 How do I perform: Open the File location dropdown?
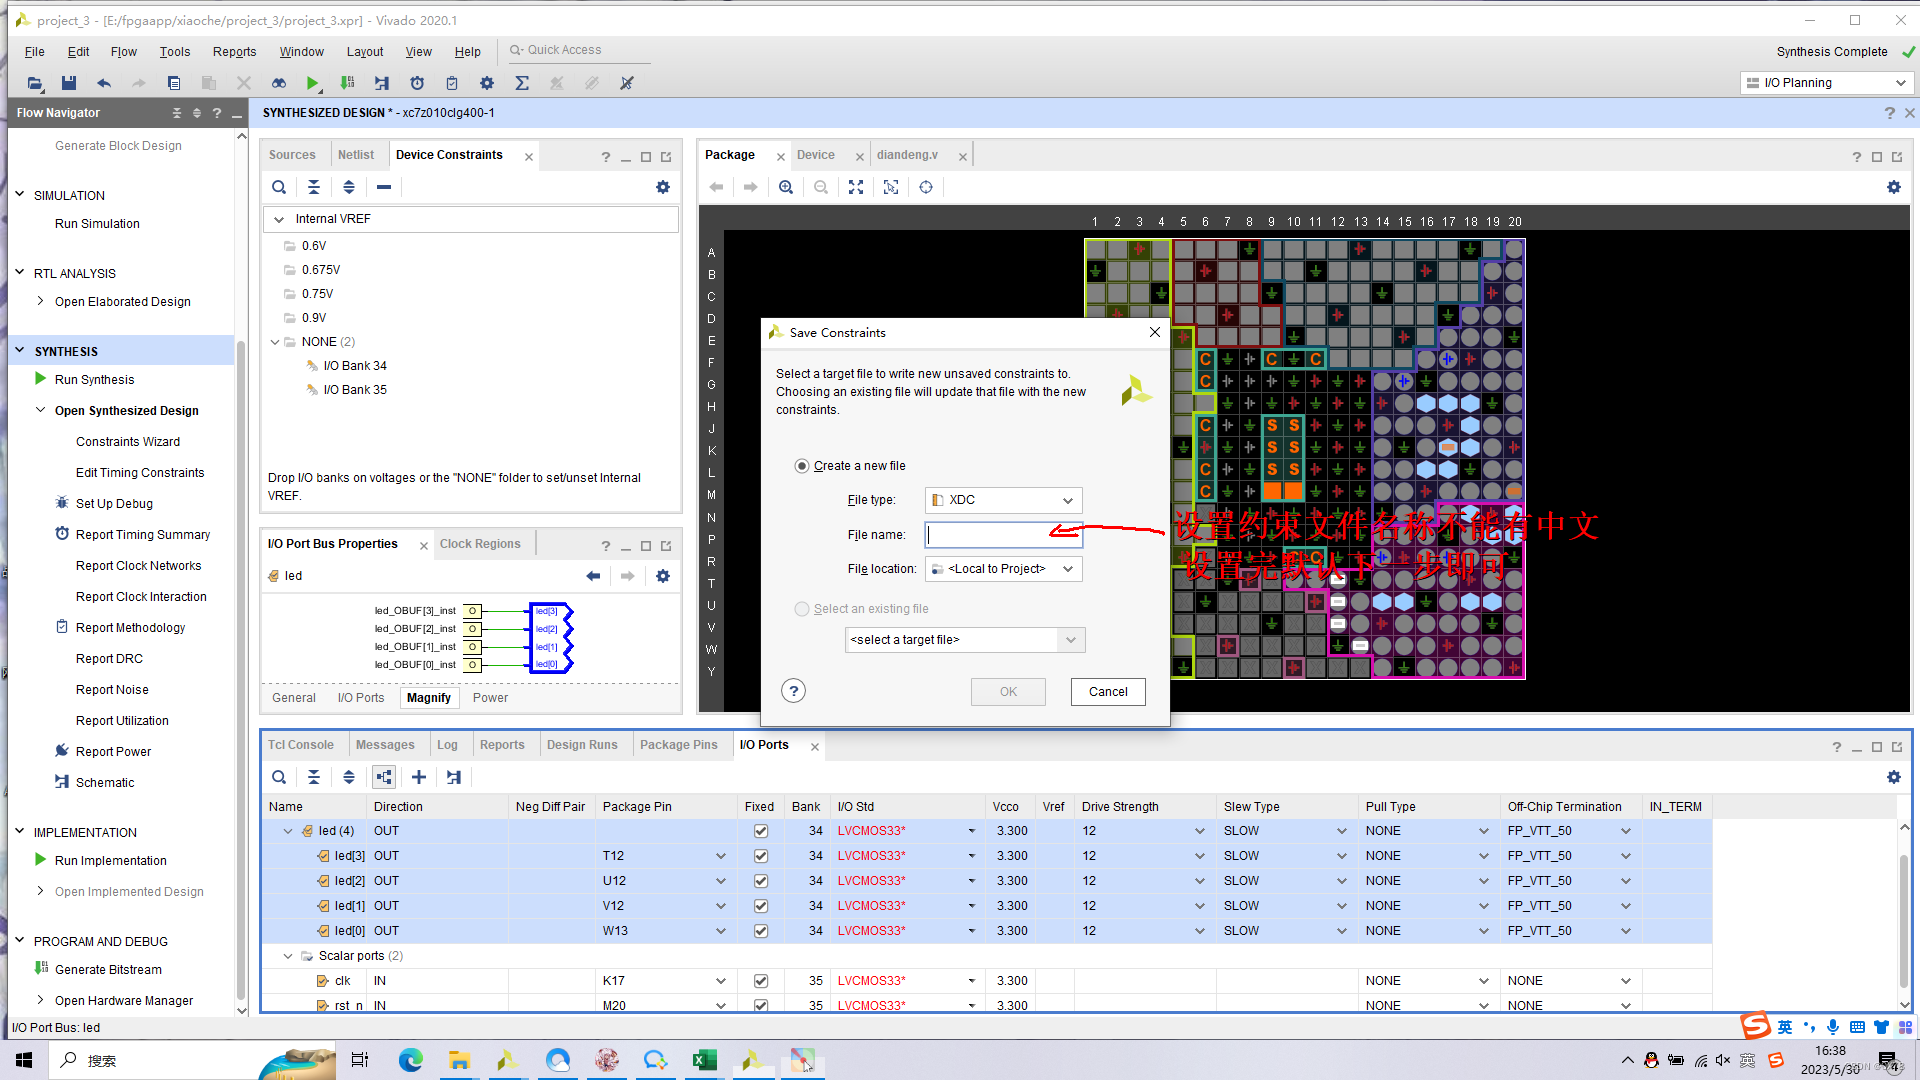point(1003,569)
